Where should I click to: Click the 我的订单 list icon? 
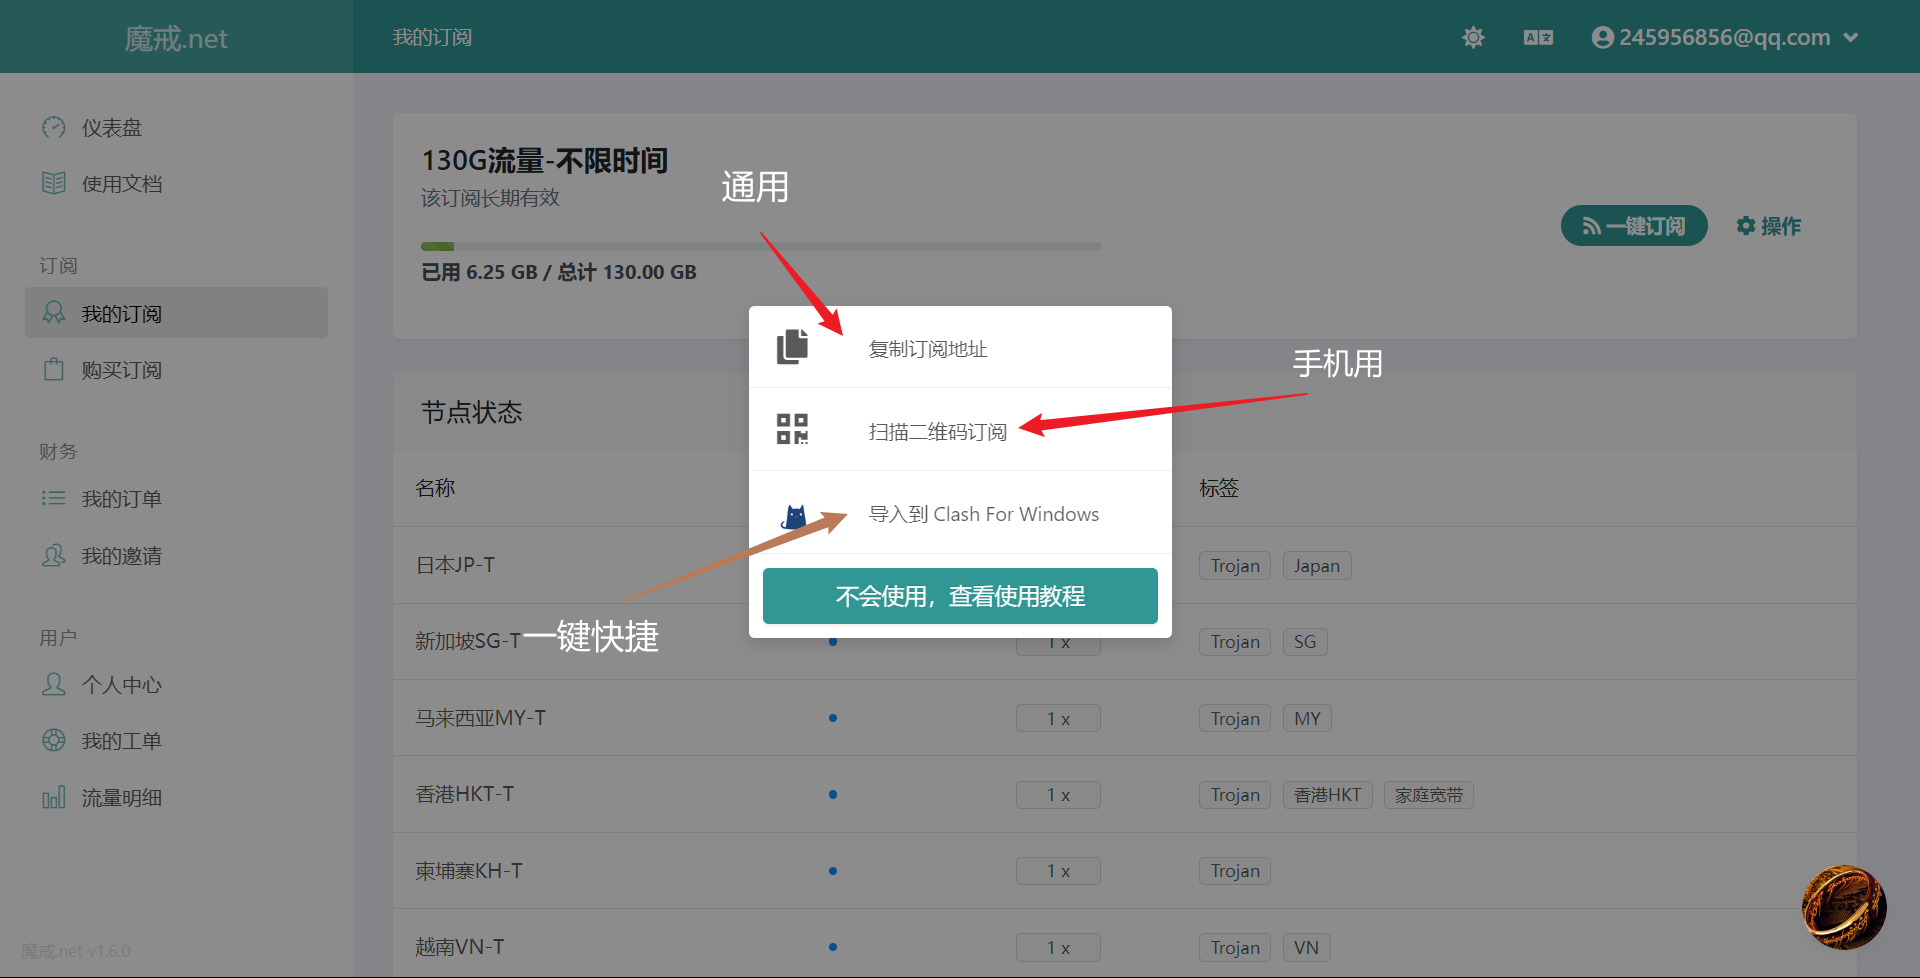[54, 498]
